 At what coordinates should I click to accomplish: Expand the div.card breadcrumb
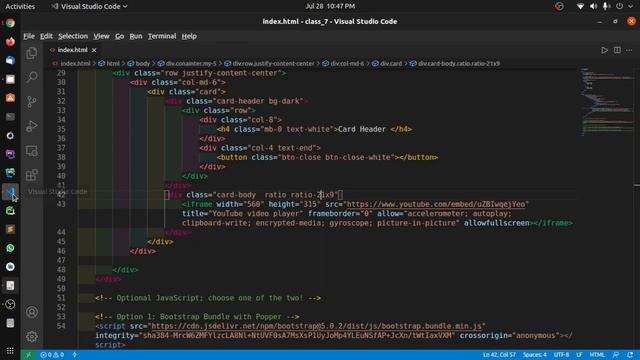(x=391, y=64)
